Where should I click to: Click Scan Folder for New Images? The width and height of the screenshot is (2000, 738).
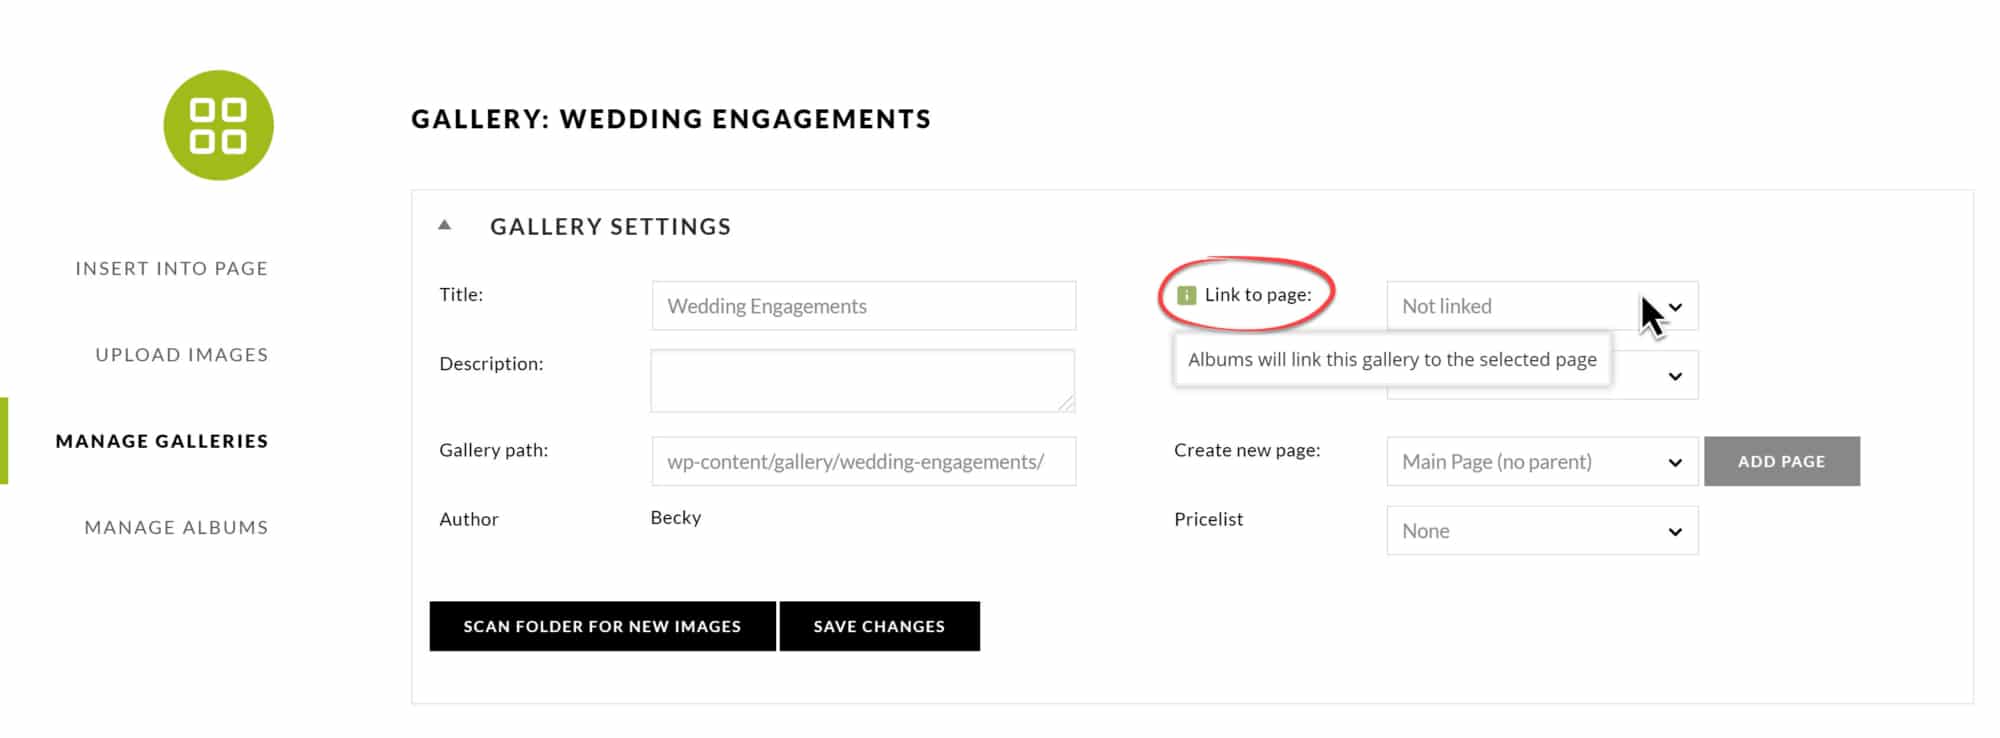point(602,626)
